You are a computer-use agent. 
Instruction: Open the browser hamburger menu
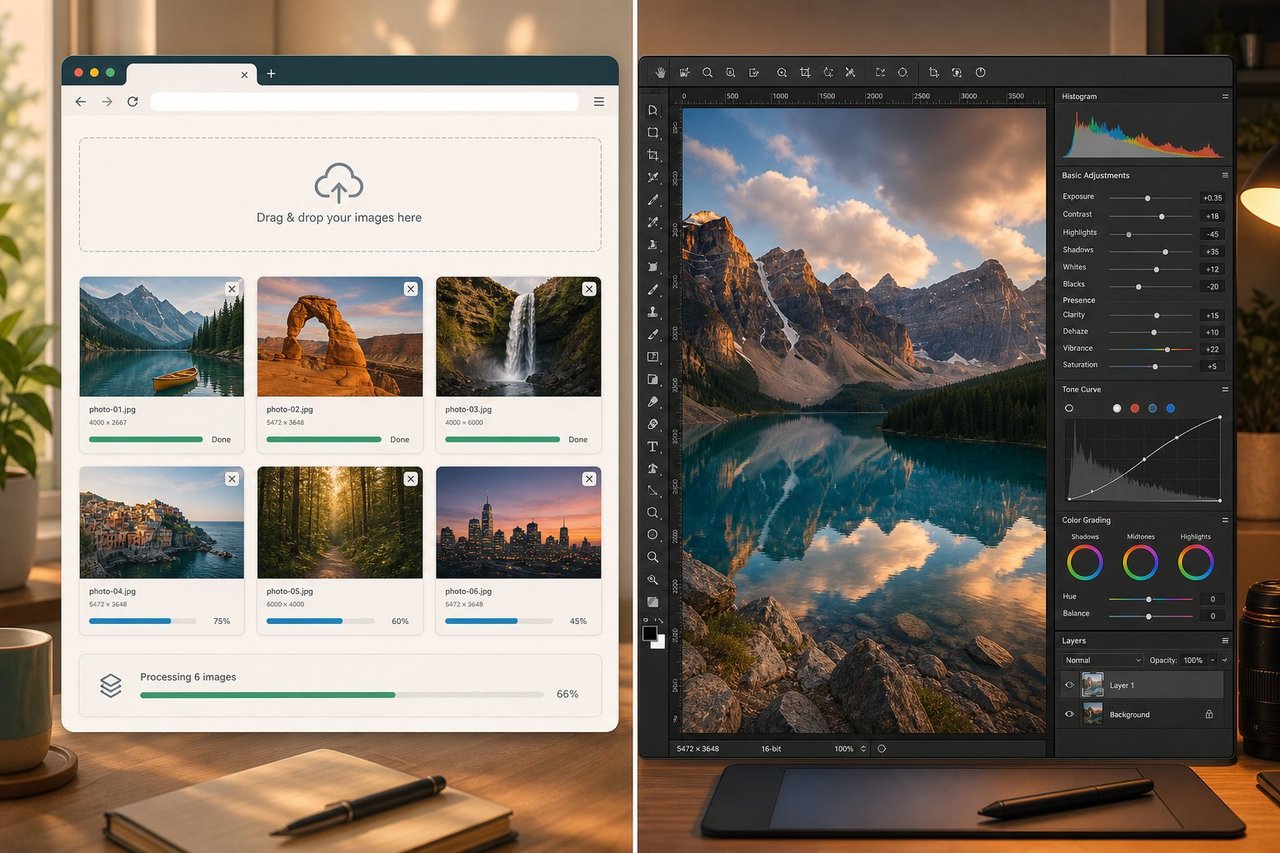(x=599, y=102)
